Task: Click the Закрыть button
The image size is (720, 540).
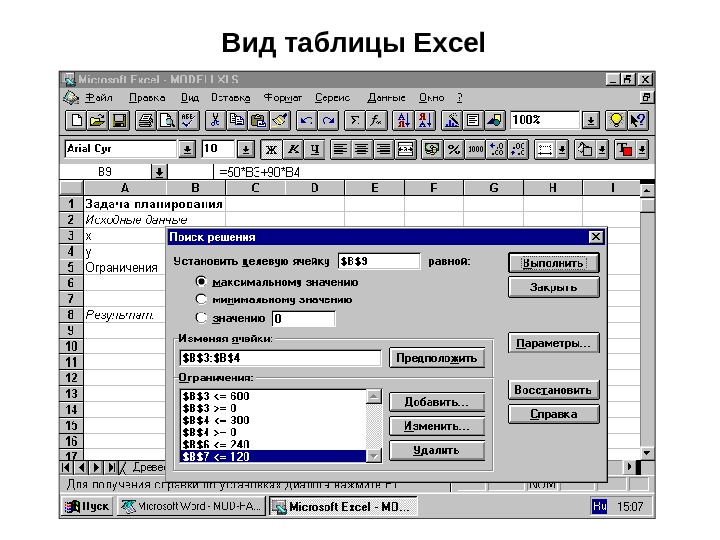Action: coord(554,287)
